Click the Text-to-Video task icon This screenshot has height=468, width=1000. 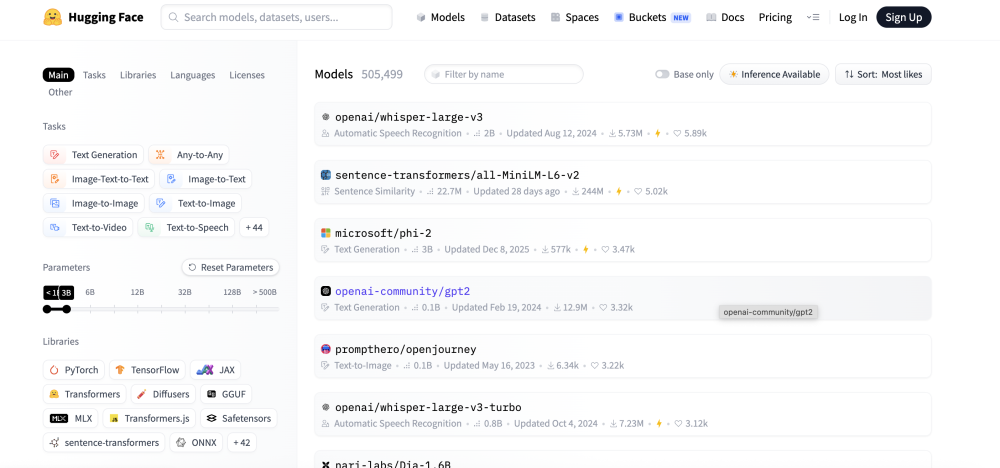[x=55, y=227]
